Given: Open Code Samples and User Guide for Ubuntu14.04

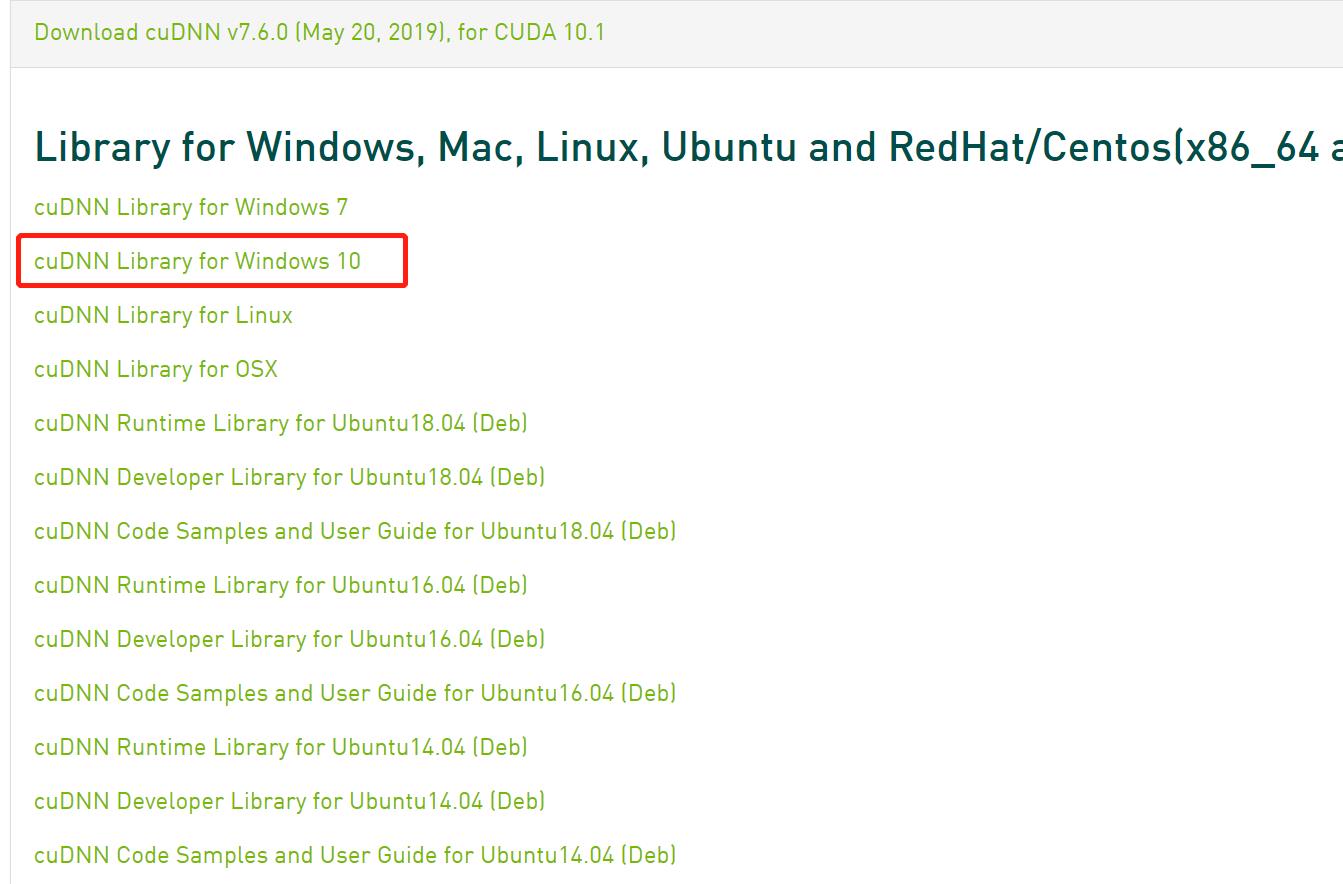Looking at the screenshot, I should pyautogui.click(x=355, y=855).
